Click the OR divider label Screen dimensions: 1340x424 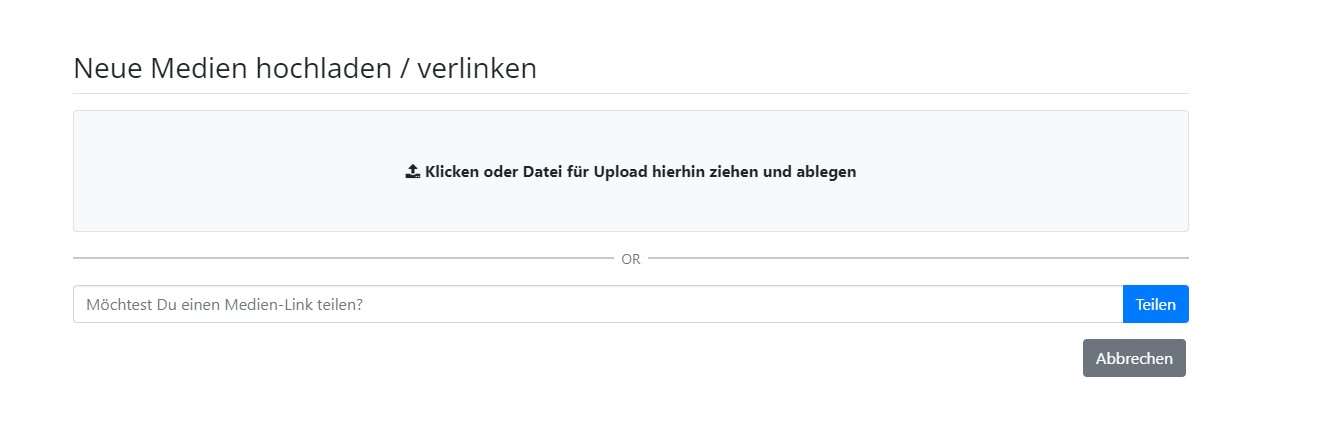[x=630, y=259]
